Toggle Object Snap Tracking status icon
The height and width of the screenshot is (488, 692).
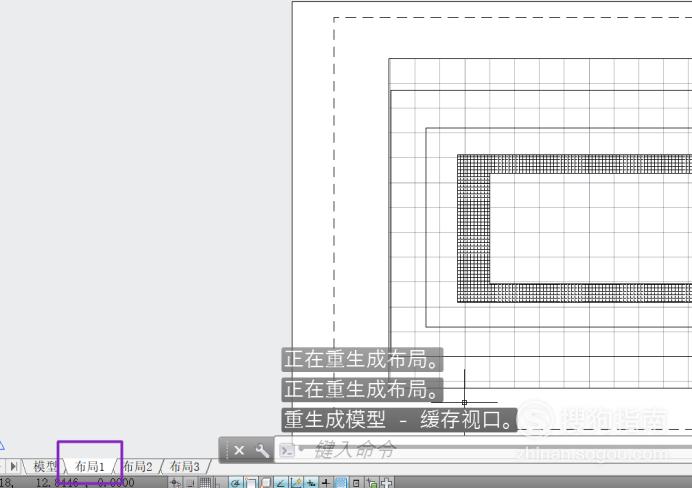[281, 483]
